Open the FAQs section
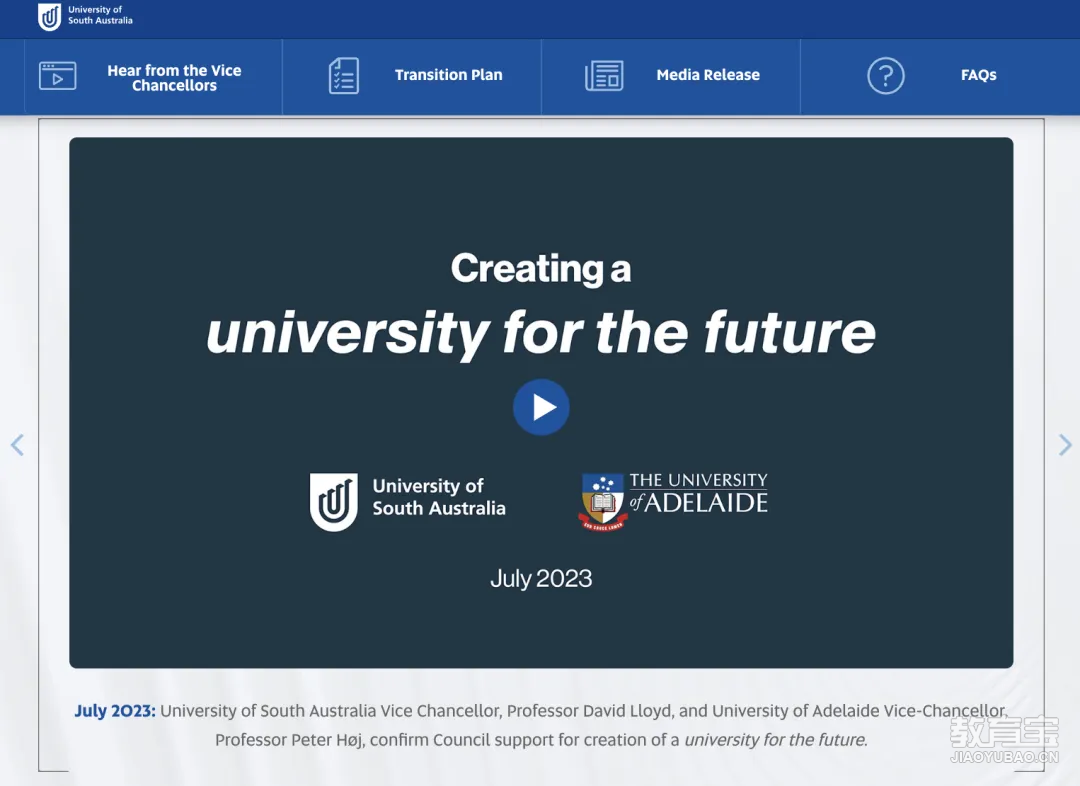 (x=940, y=77)
